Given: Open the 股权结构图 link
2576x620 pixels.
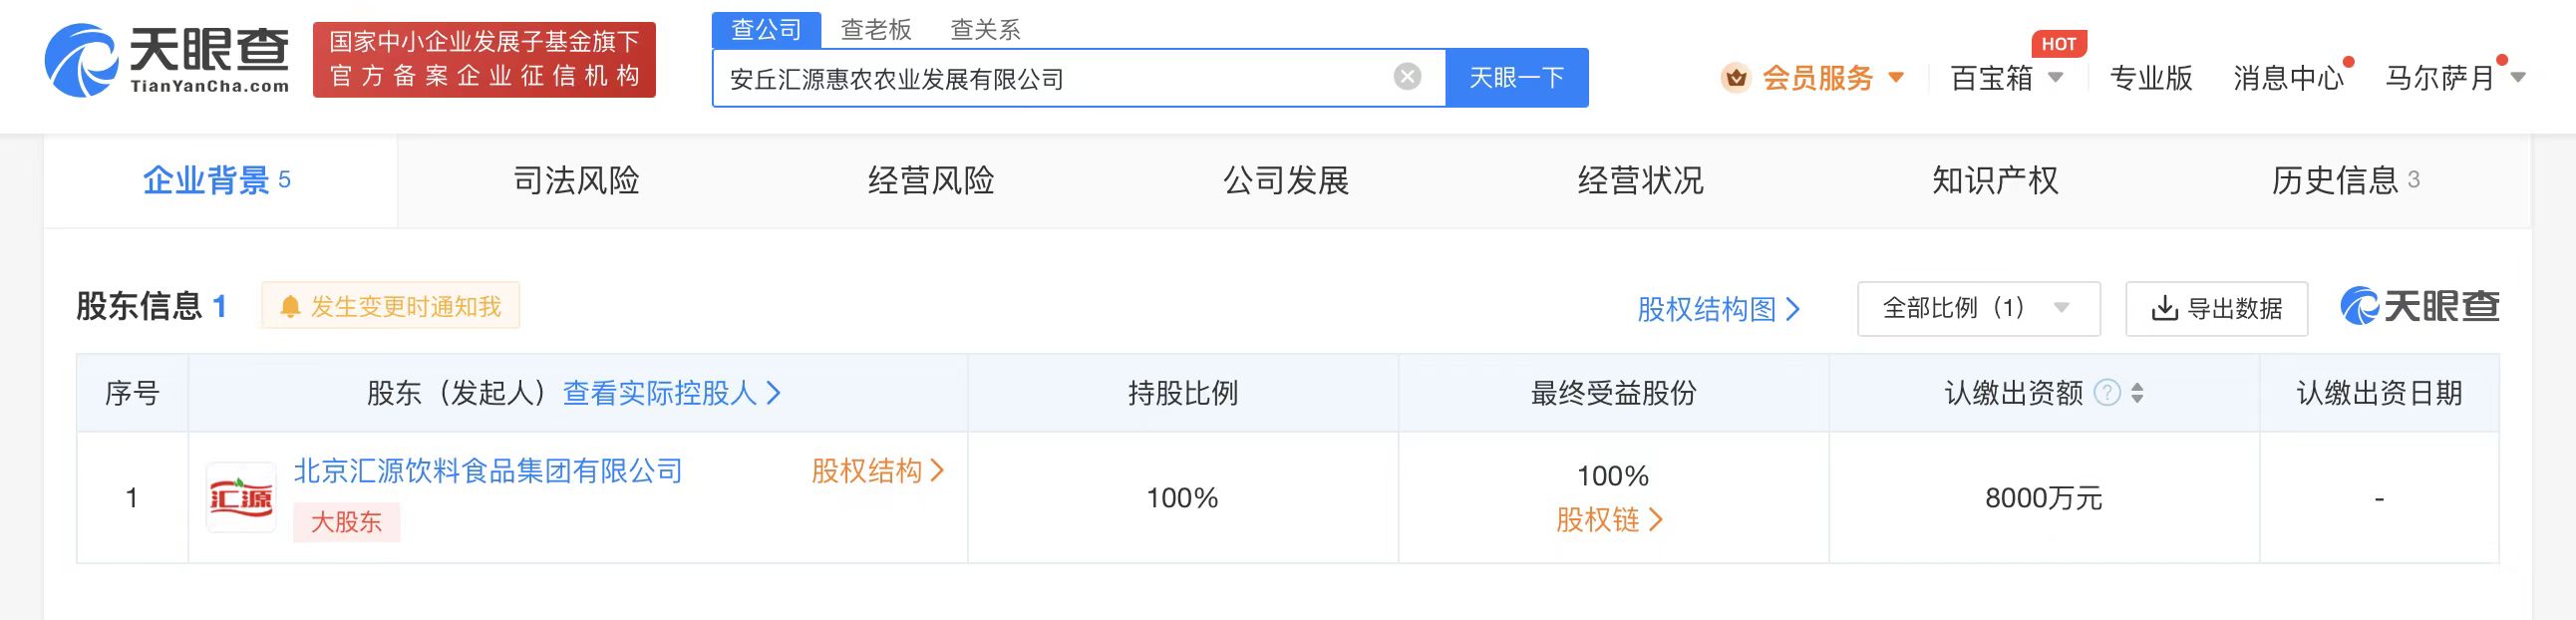Looking at the screenshot, I should point(1719,309).
